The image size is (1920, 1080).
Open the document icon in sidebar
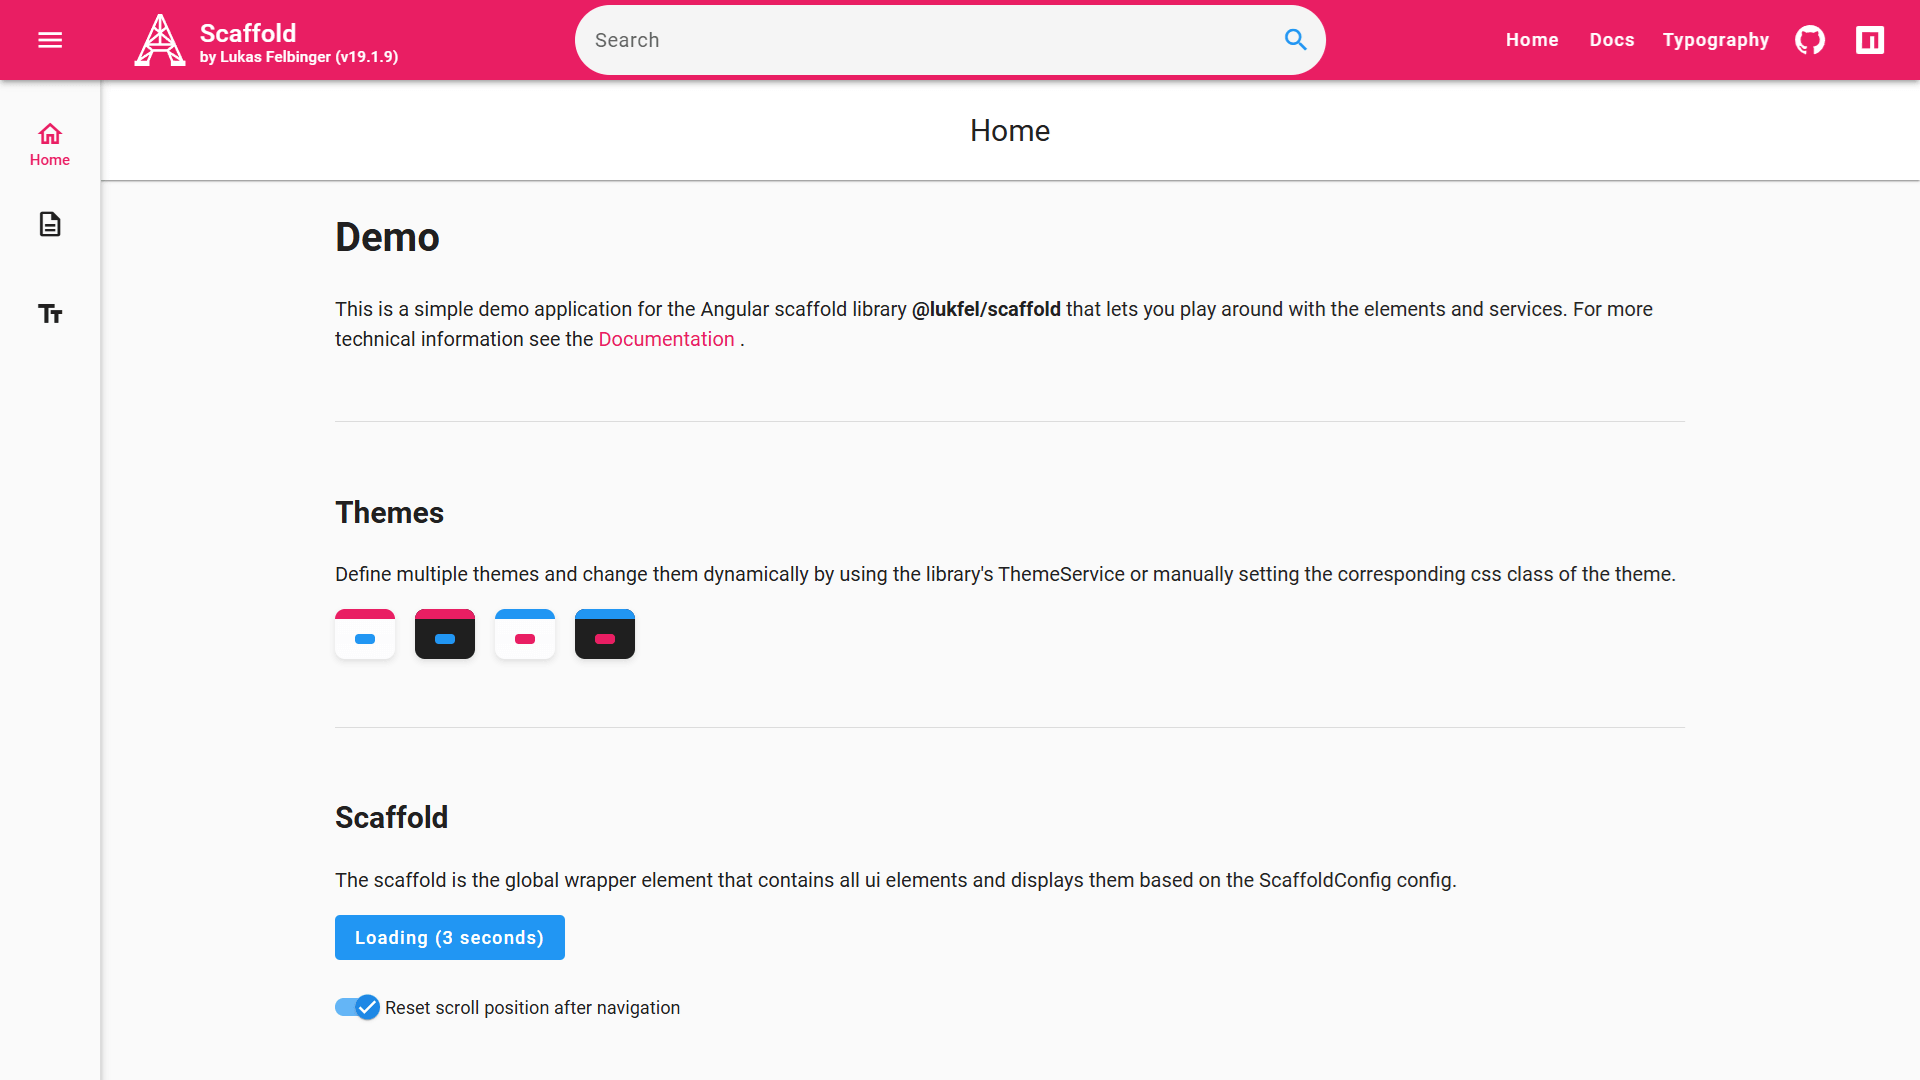pos(50,224)
